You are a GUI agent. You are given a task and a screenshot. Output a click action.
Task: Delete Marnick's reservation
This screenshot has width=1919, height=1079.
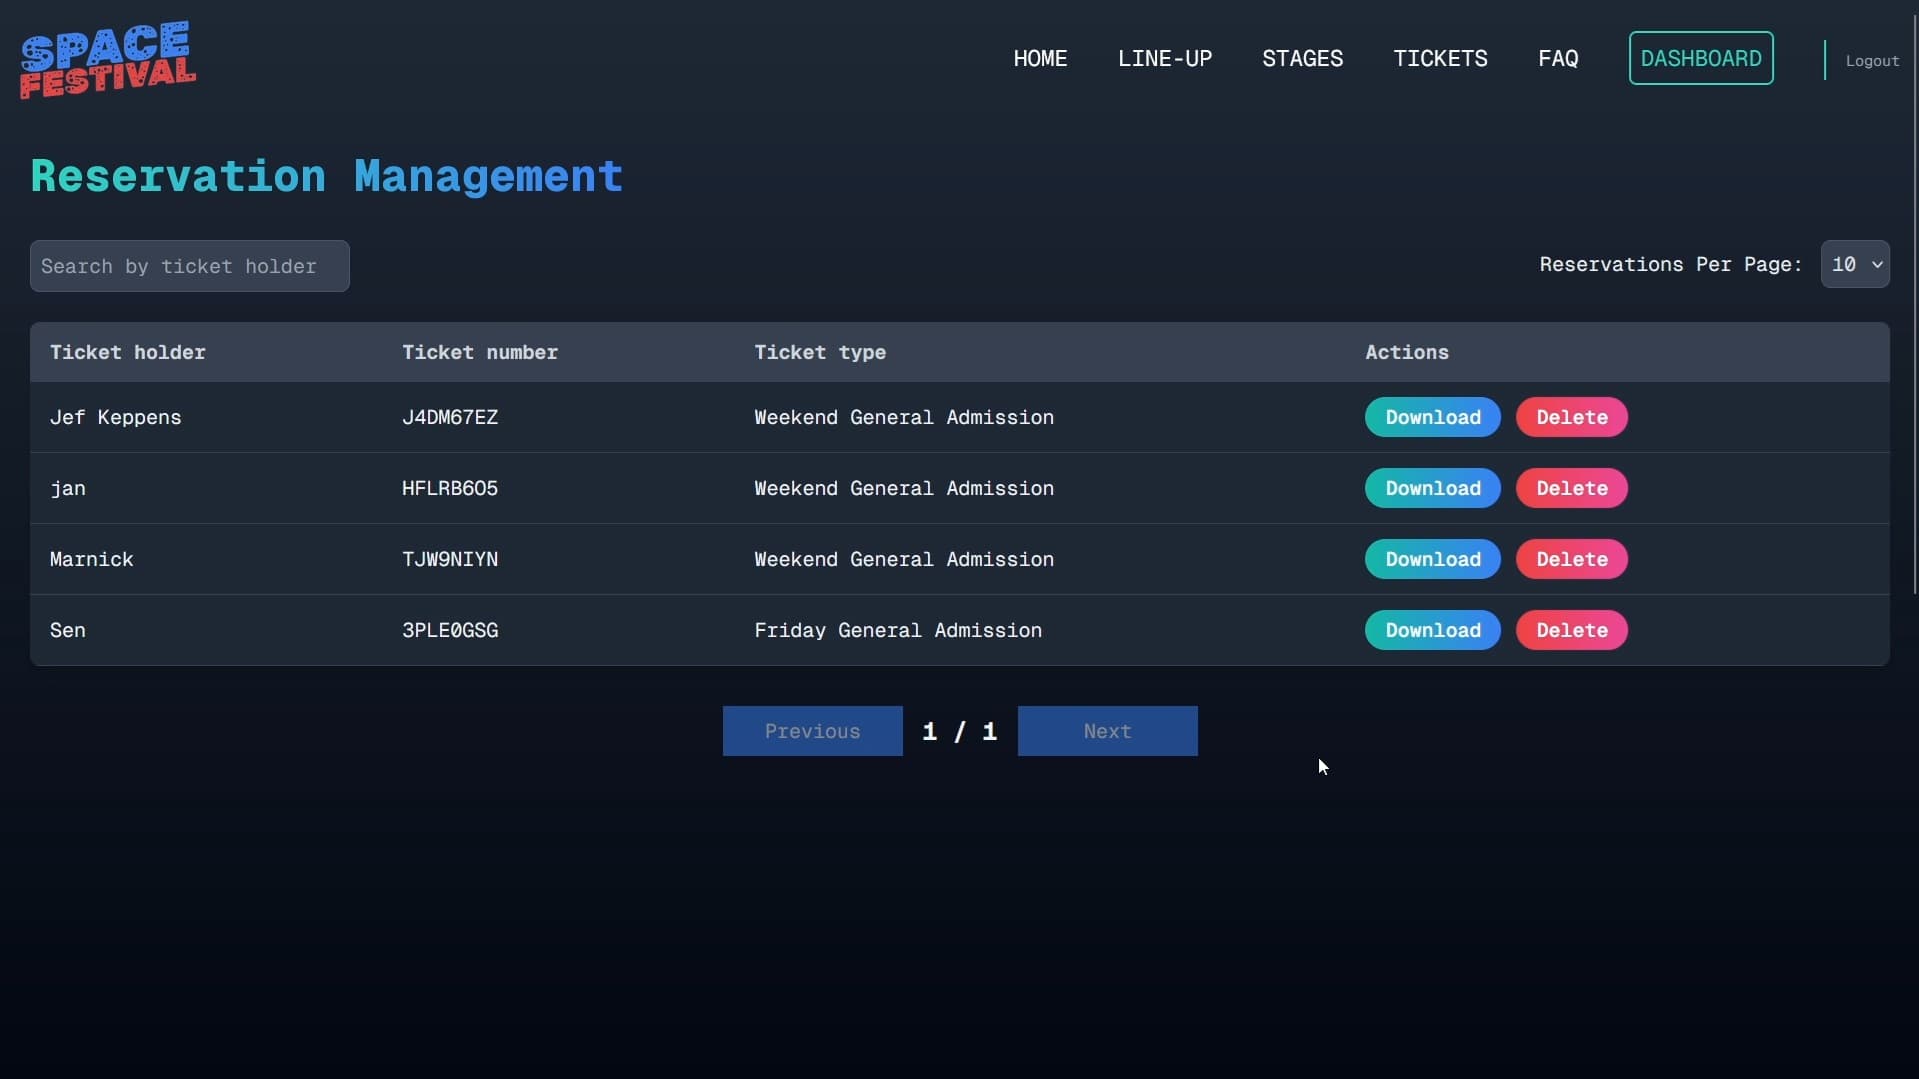point(1571,559)
